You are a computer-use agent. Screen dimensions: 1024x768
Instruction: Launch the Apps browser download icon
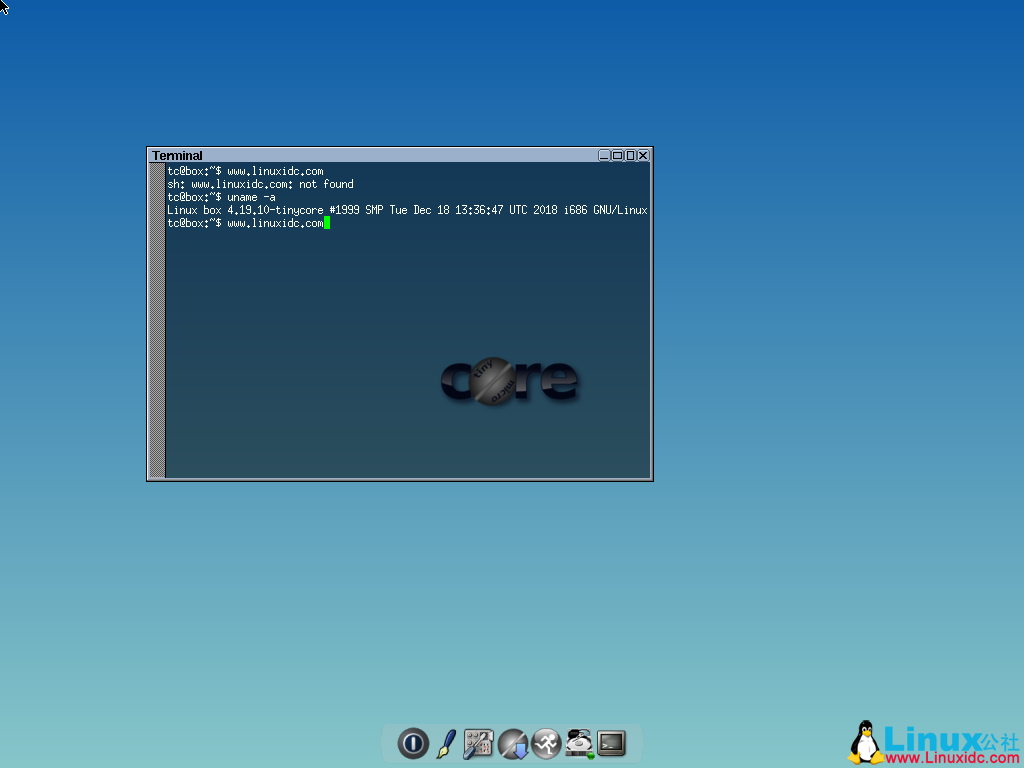click(512, 743)
